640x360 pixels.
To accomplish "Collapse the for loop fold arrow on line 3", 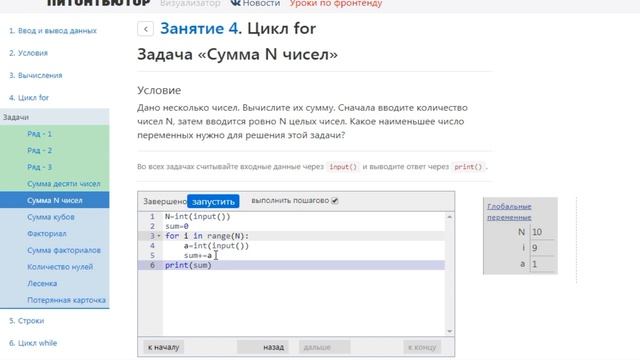I will point(159,236).
